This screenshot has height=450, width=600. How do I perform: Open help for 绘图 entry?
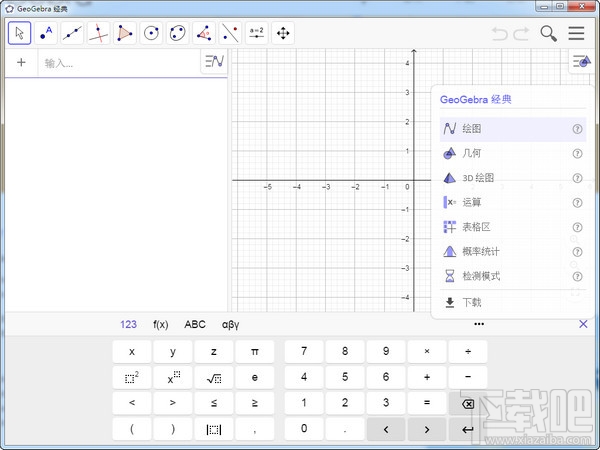[x=577, y=129]
